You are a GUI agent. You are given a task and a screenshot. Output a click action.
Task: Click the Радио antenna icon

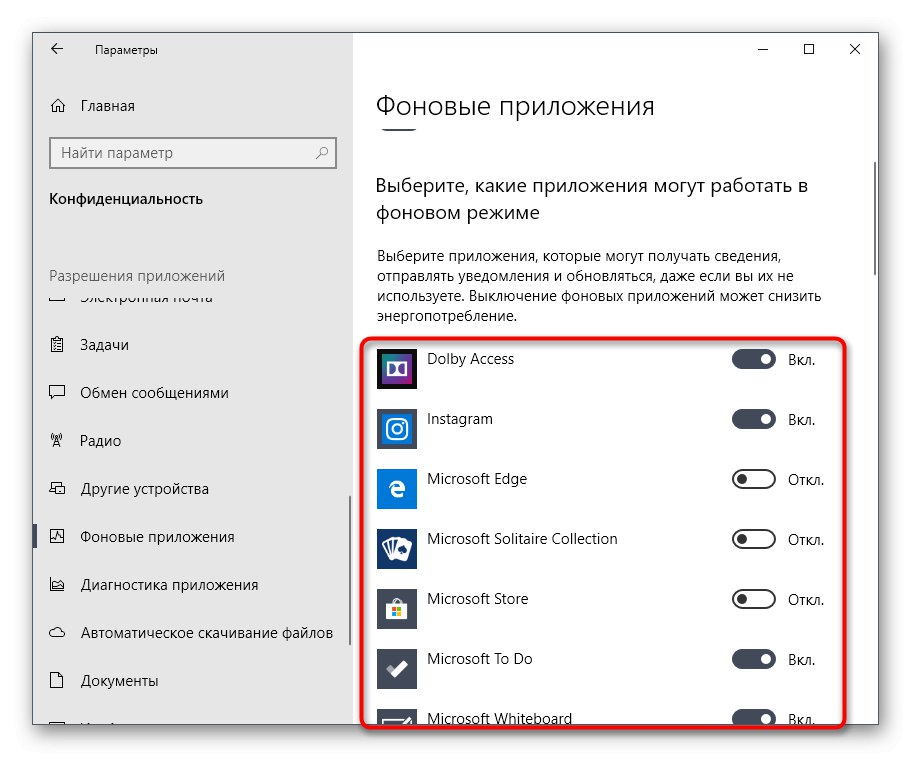(56, 440)
